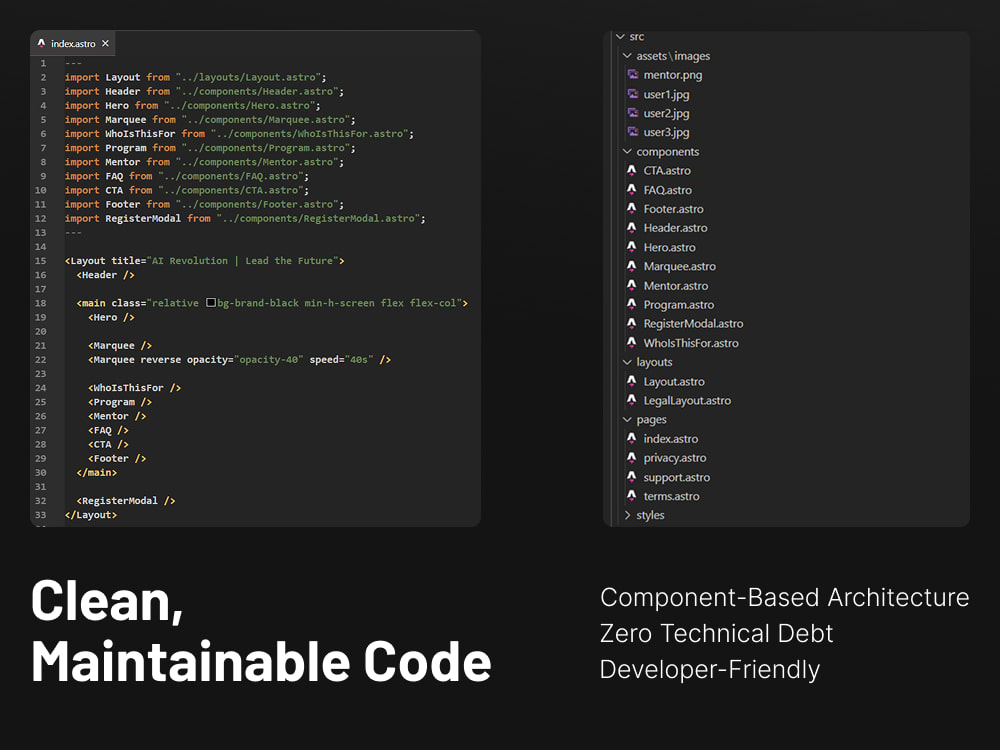The image size is (1000, 750).
Task: Click the RegisterModal import path on line 12
Action: pyautogui.click(x=319, y=218)
